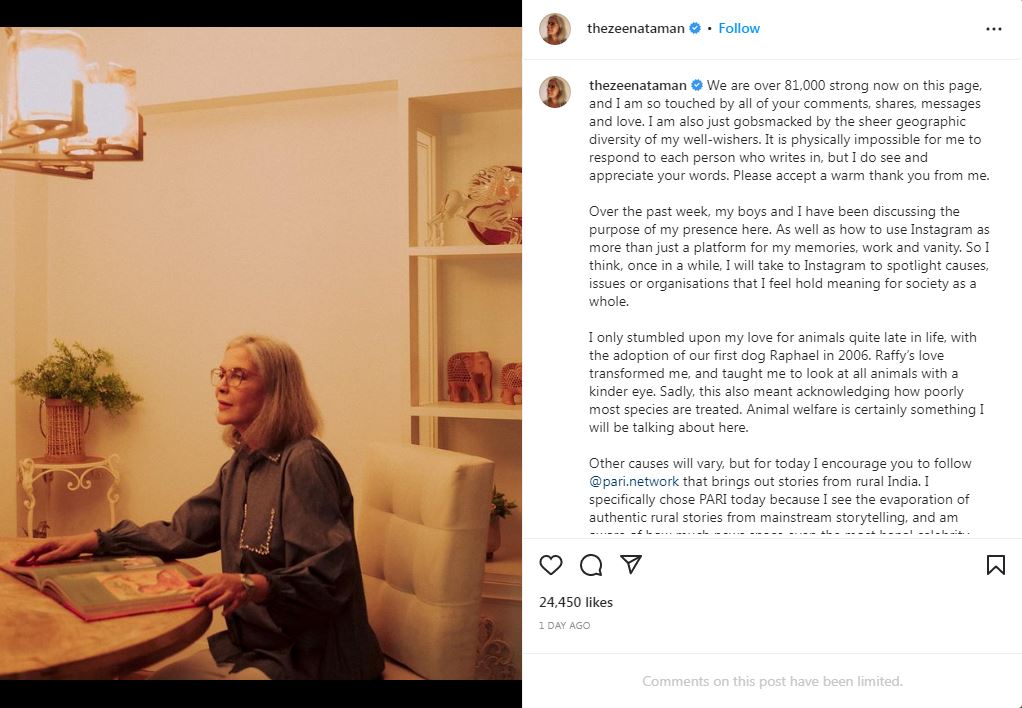This screenshot has height=708, width=1022.
Task: Share the post with the paper plane icon
Action: click(x=631, y=565)
